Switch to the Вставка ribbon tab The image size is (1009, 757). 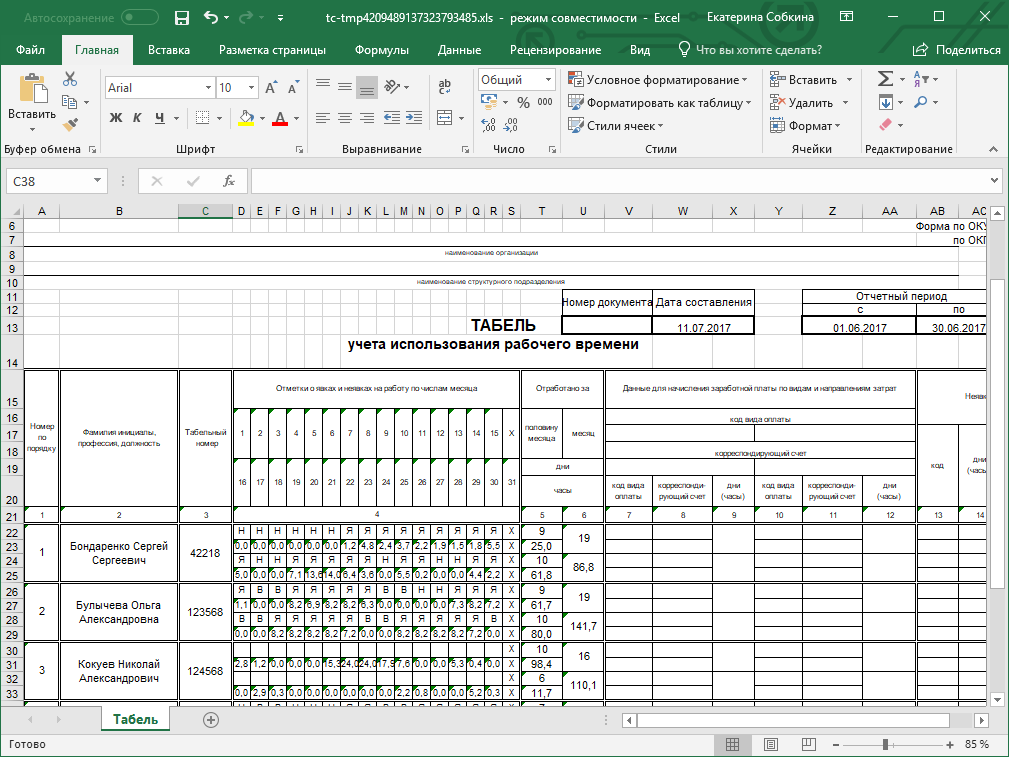coord(169,50)
